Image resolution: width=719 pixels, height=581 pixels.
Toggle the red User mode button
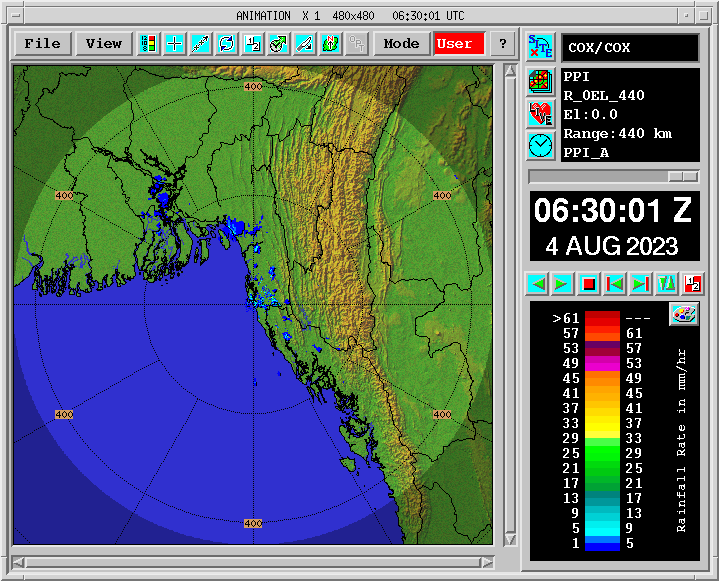[x=459, y=44]
